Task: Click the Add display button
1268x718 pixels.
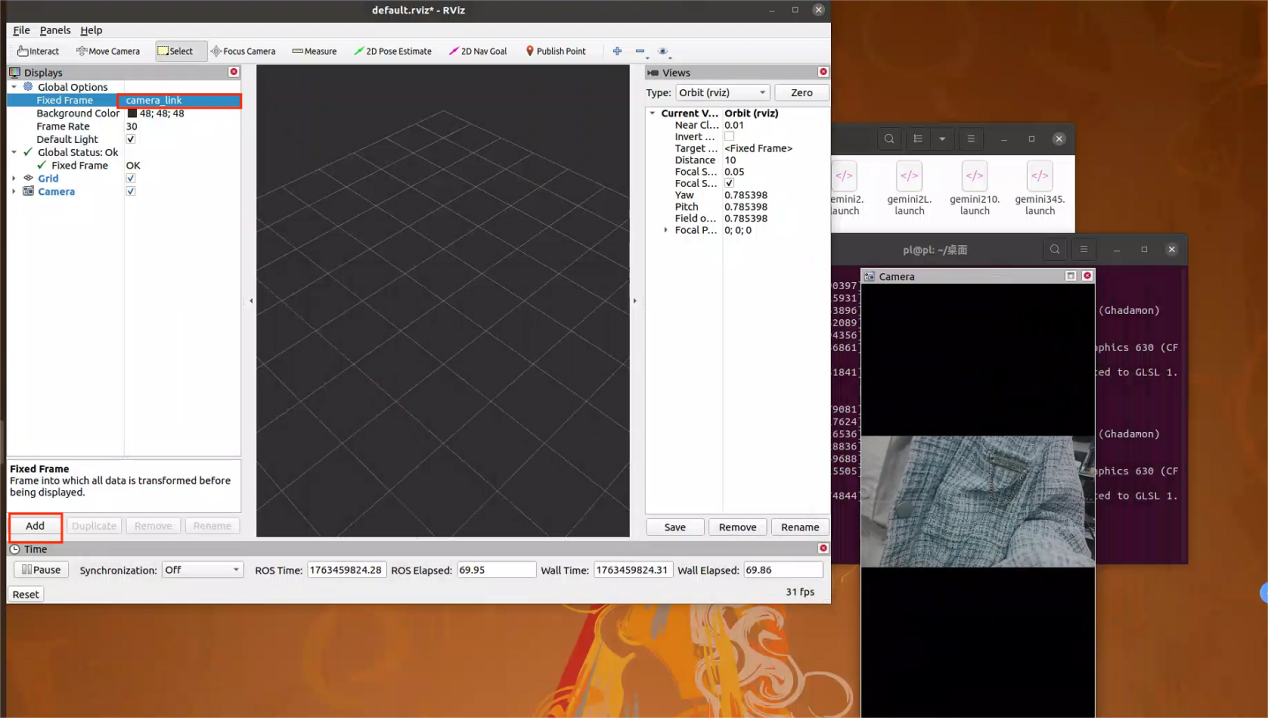Action: click(35, 526)
